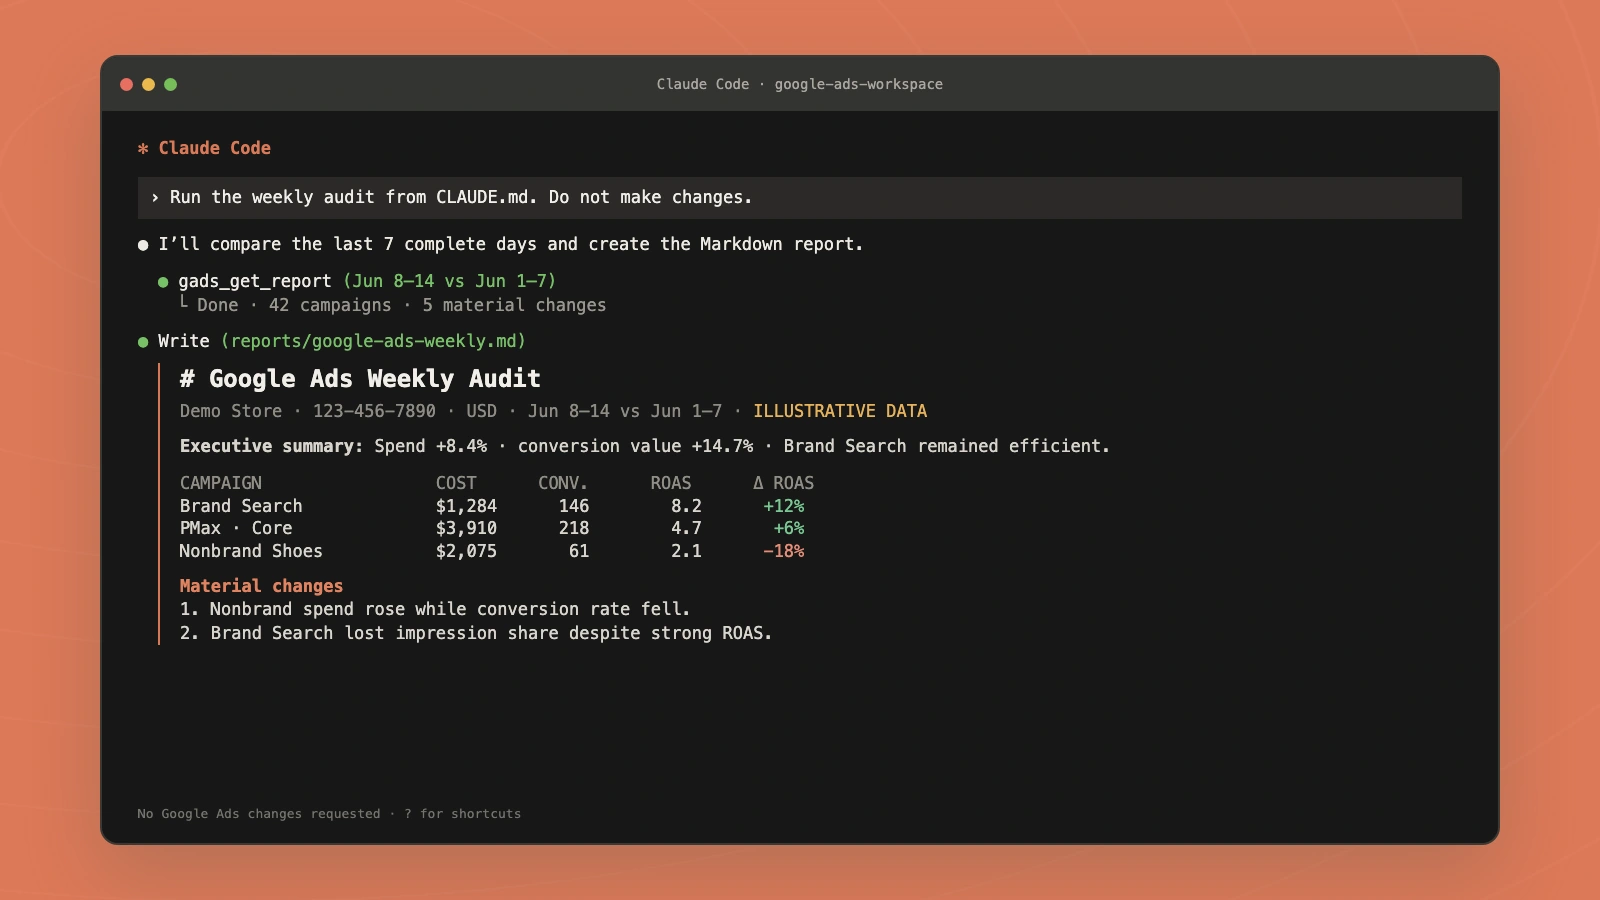Click the Δ ROAS column header
1600x900 pixels.
coord(783,483)
